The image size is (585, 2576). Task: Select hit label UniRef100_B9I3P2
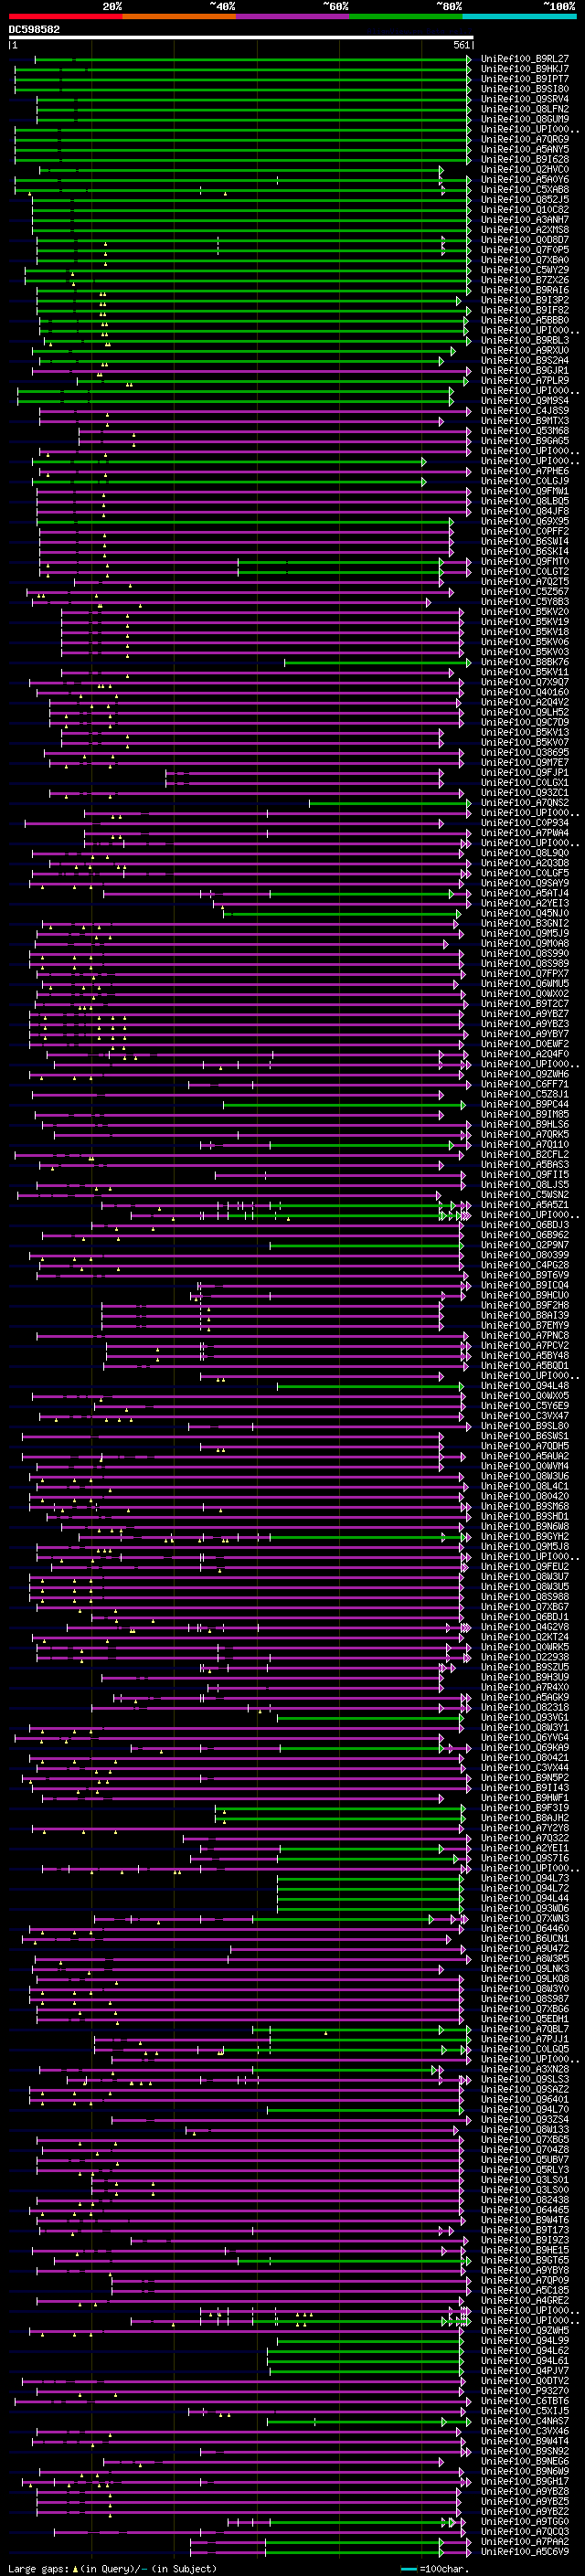524,300
